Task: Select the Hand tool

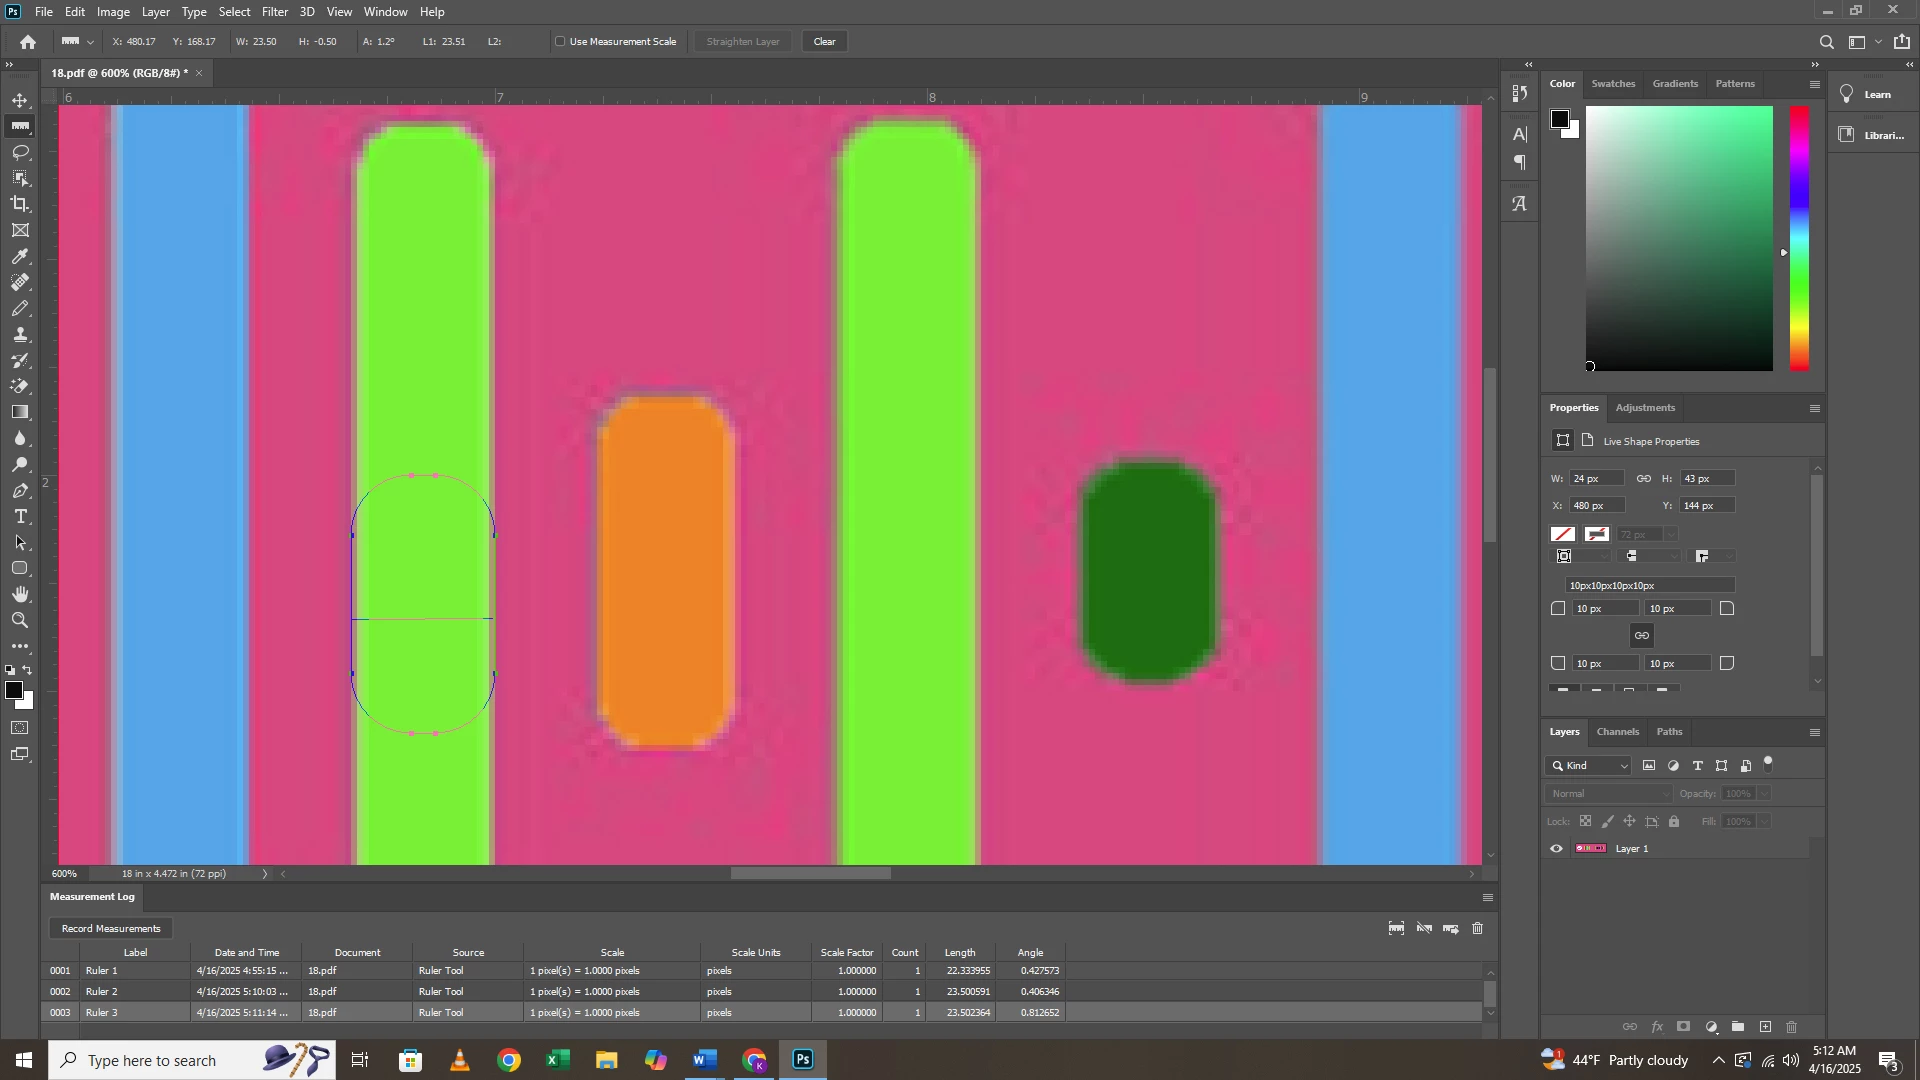Action: pyautogui.click(x=20, y=595)
